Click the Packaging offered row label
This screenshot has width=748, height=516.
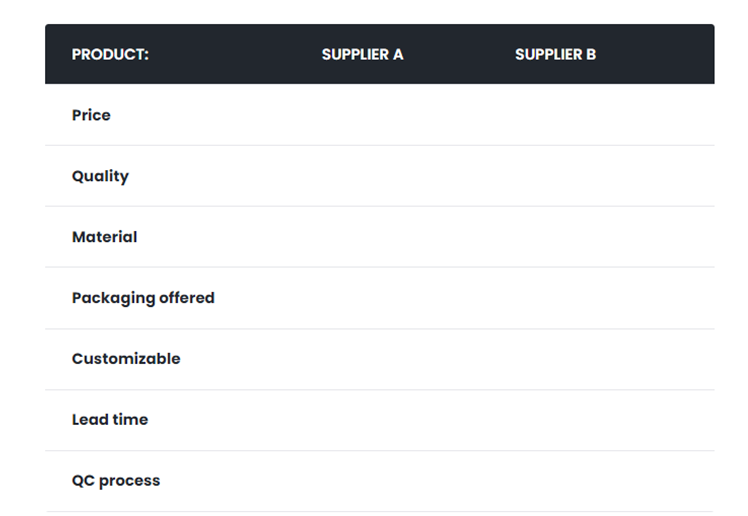[x=143, y=298]
